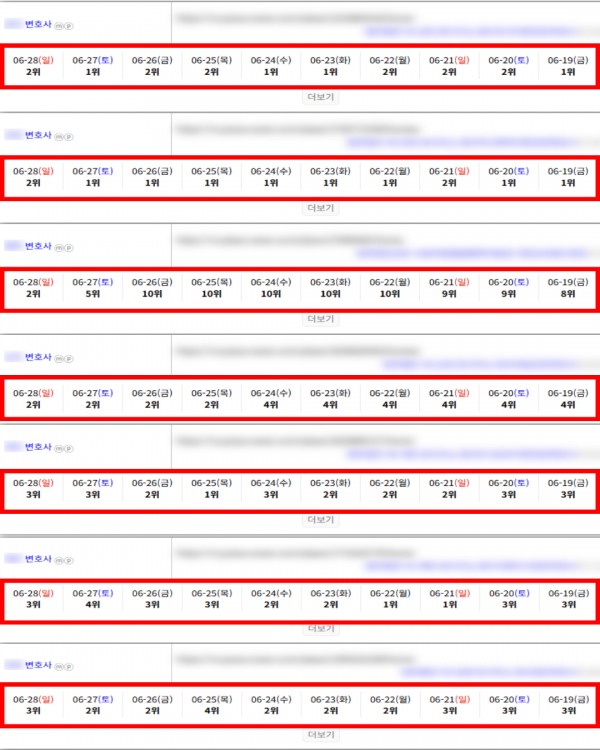Click the circled P icon above the 06-27 4위 row
The image size is (600, 750).
(69, 560)
